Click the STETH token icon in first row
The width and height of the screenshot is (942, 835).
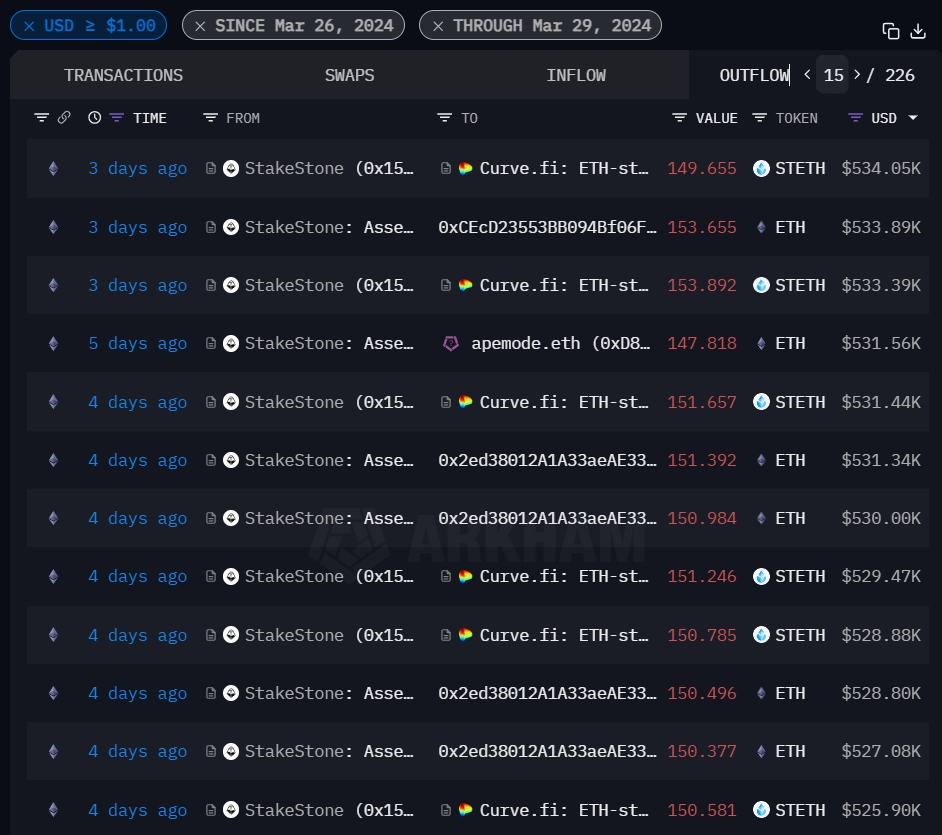click(x=762, y=169)
